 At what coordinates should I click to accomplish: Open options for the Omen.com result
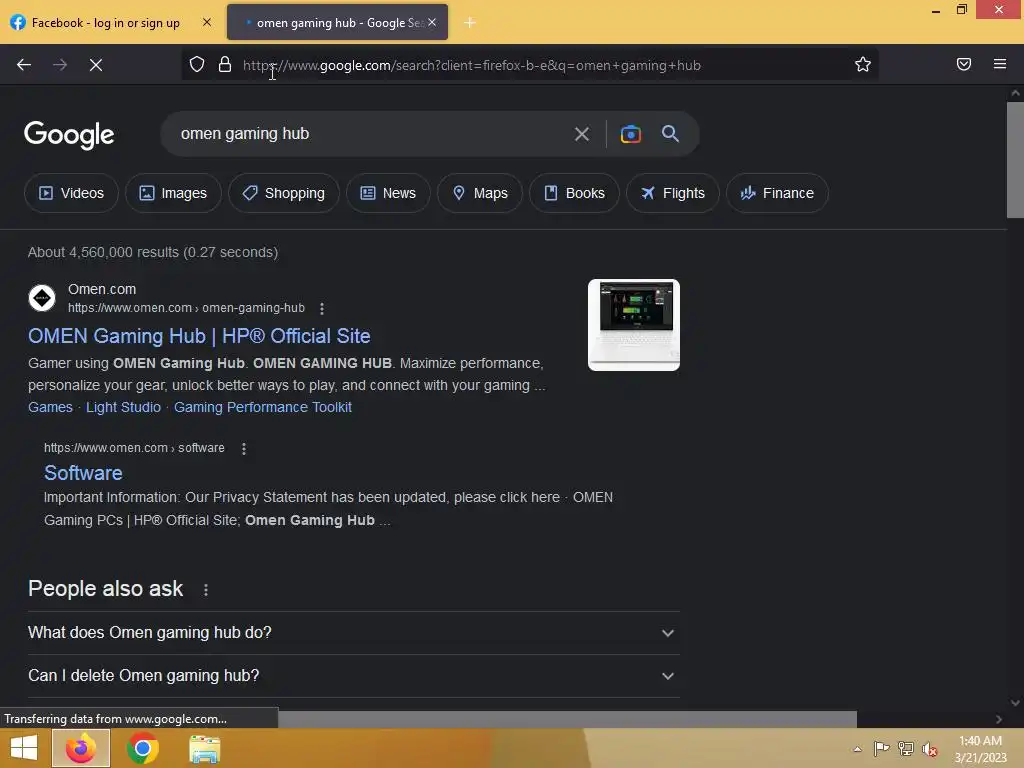[x=321, y=308]
